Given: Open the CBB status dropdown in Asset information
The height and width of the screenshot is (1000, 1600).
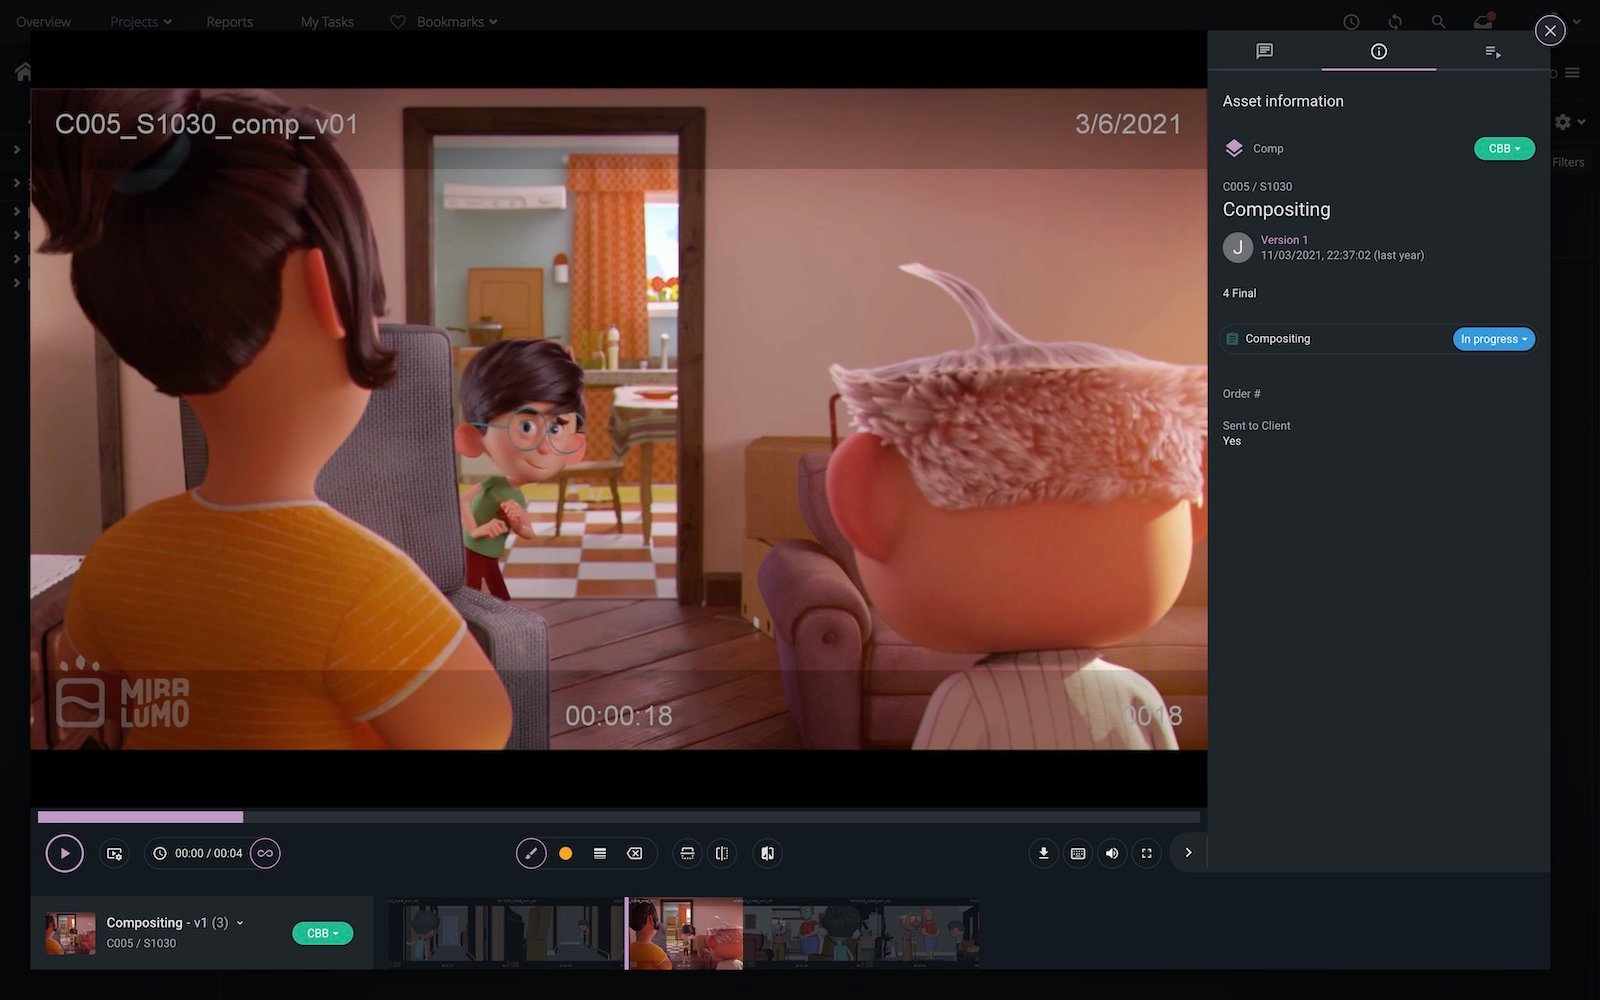Looking at the screenshot, I should pos(1504,148).
